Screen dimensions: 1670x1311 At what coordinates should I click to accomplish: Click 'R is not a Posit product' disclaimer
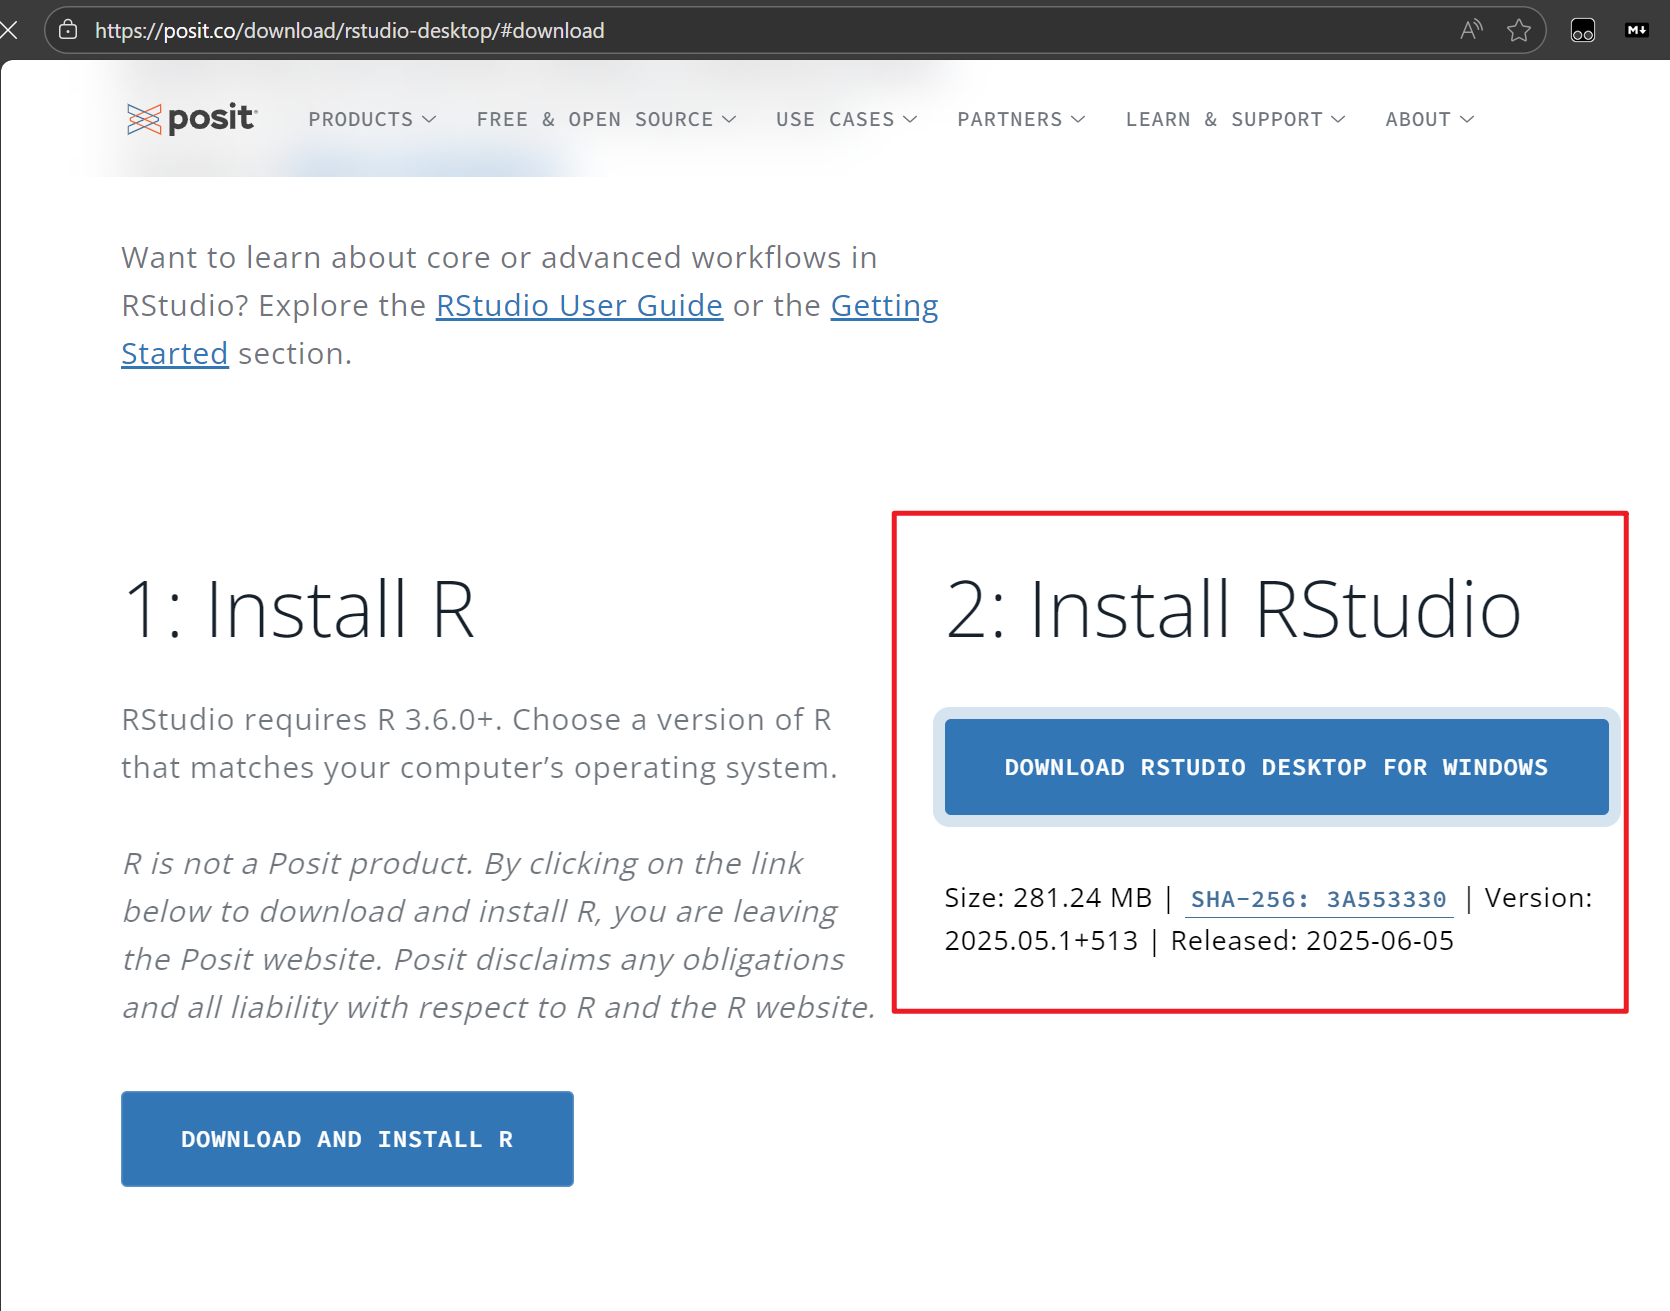[x=498, y=935]
